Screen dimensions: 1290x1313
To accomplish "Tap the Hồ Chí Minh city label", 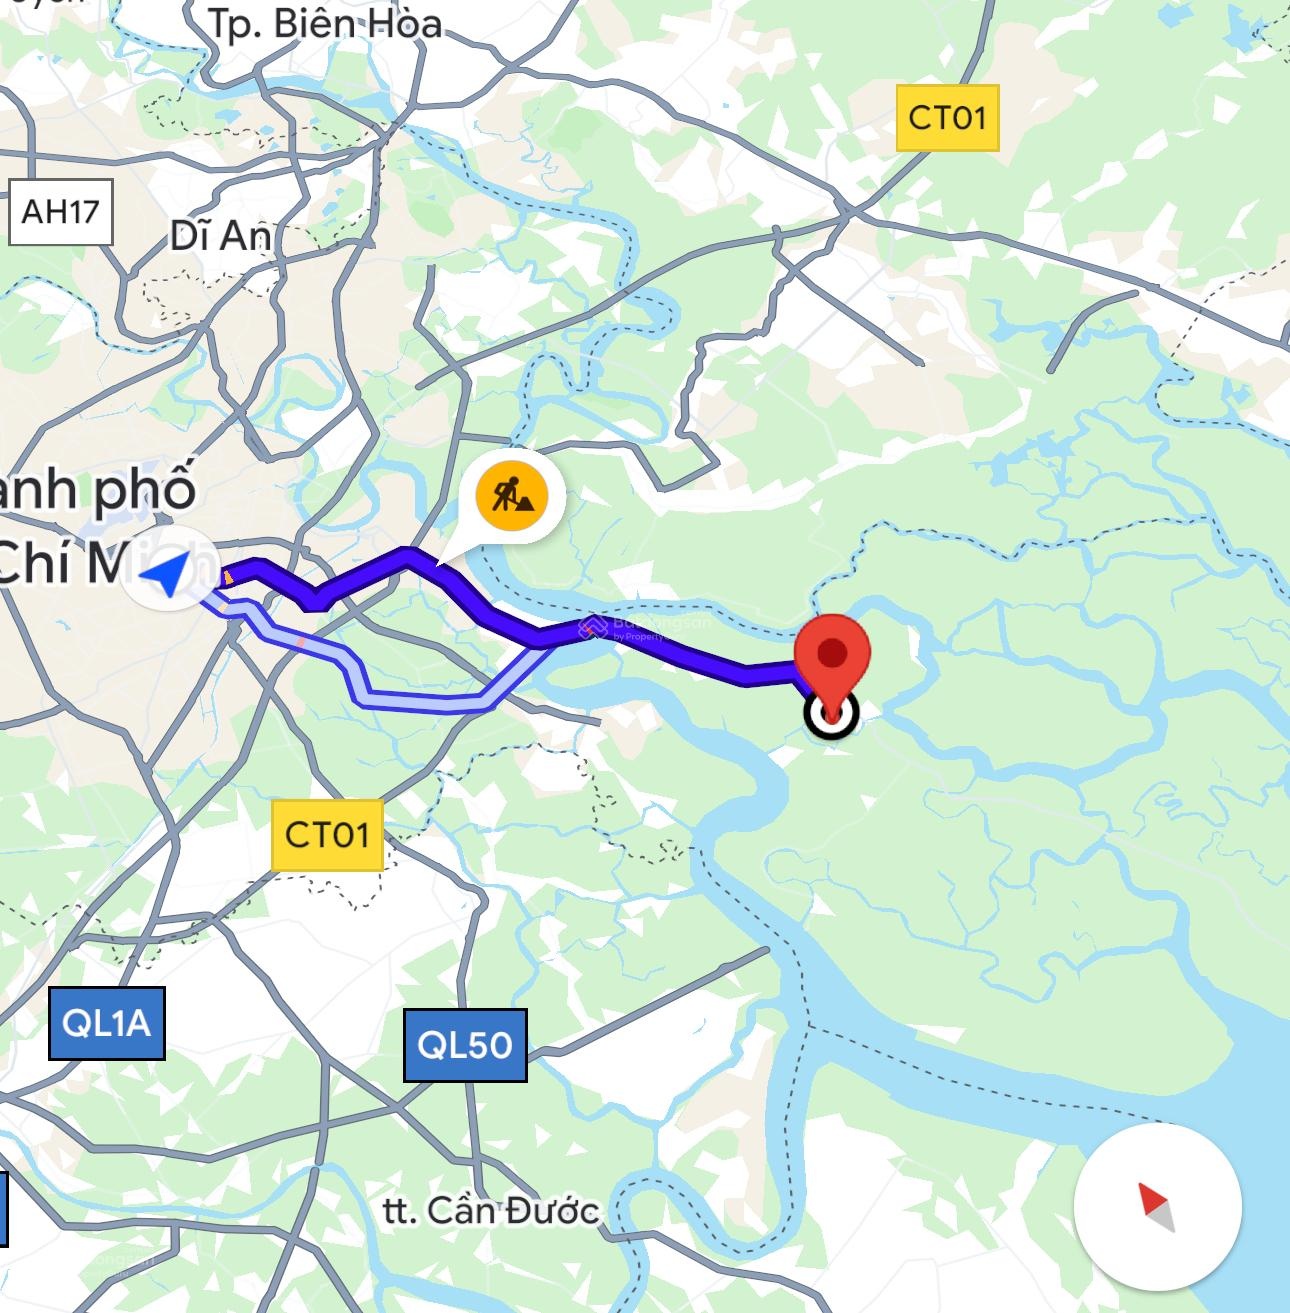I will [100, 526].
